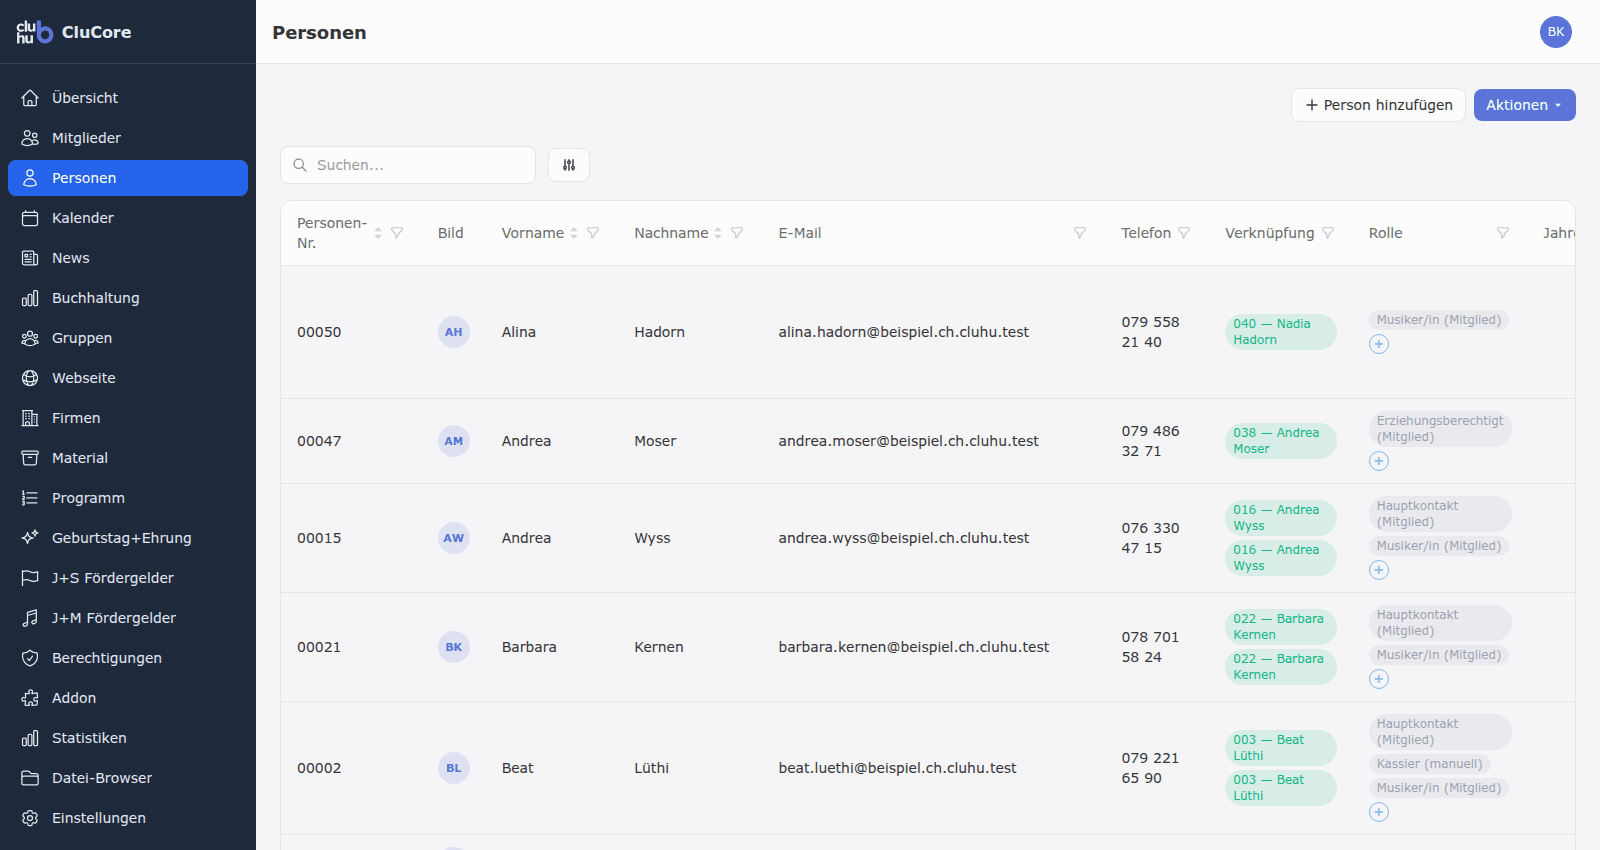1600x850 pixels.
Task: Click the AH avatar thumbnail for Alina
Action: tap(454, 332)
